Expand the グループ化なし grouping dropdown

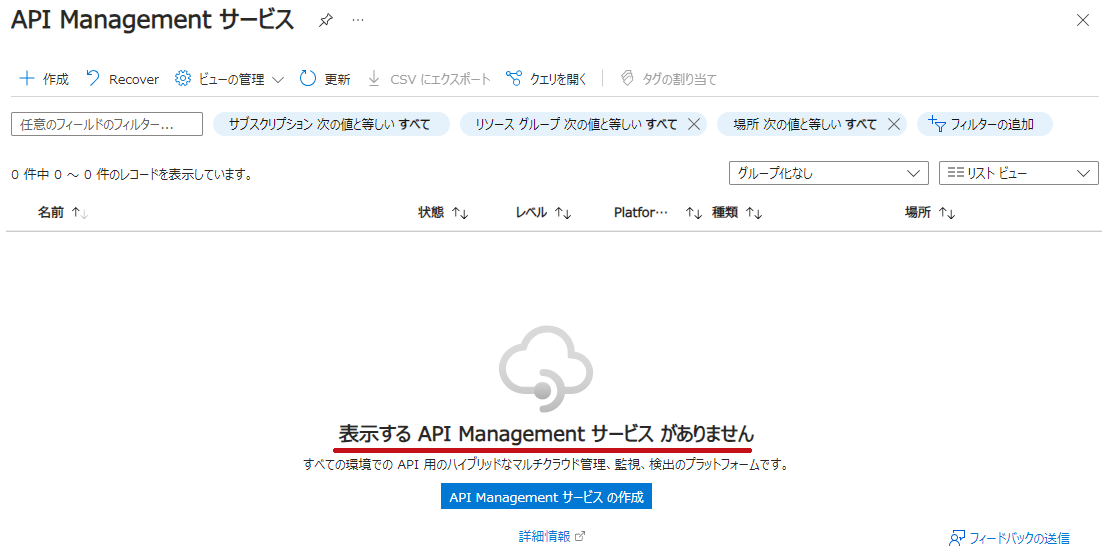(x=829, y=173)
